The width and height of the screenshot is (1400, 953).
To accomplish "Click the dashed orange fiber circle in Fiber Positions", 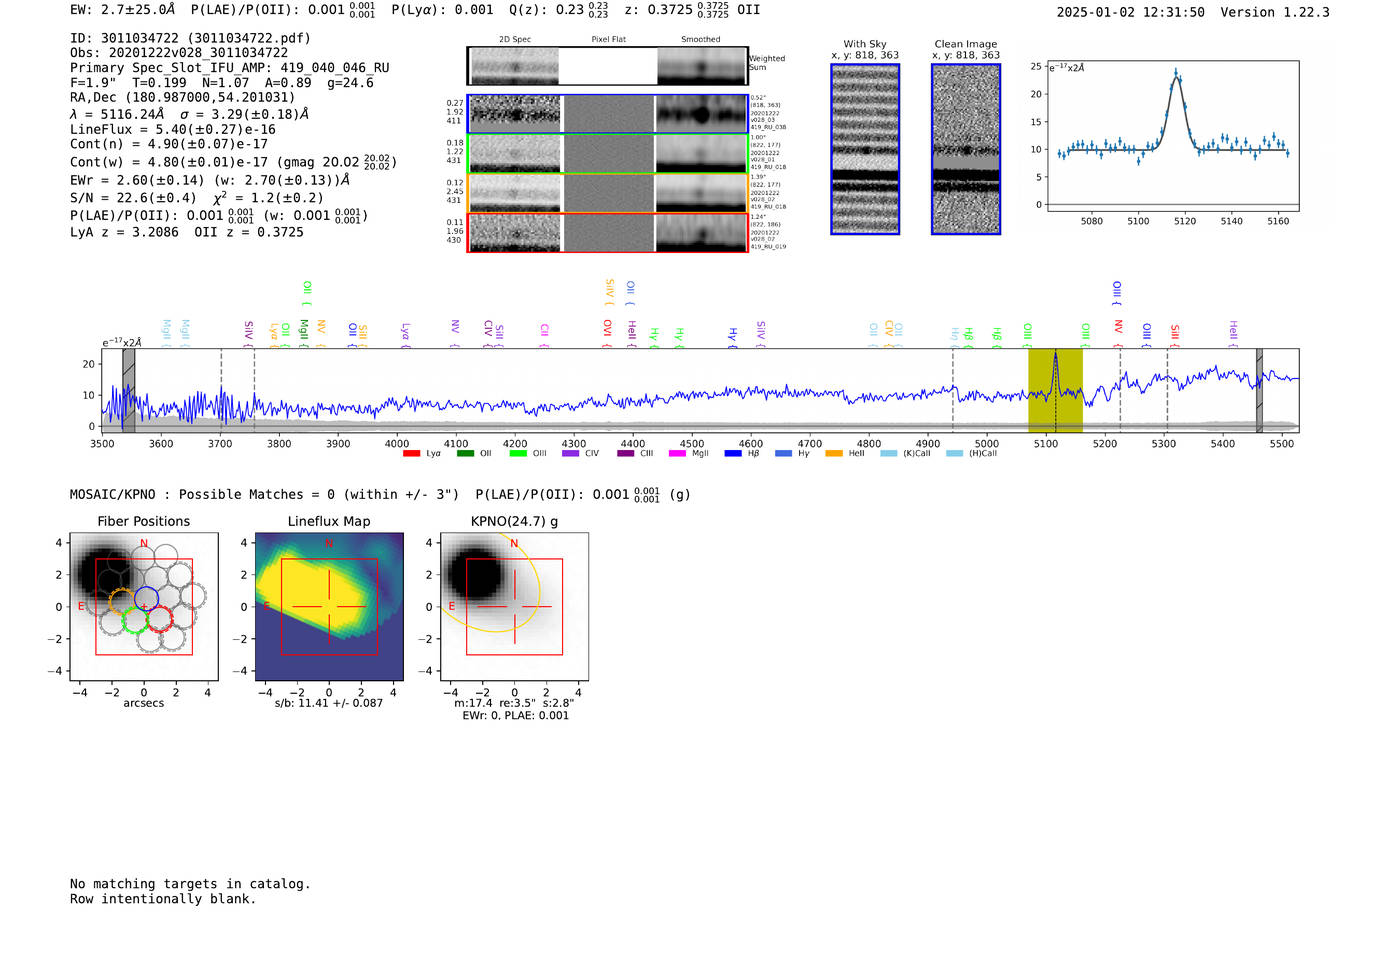I will [x=122, y=601].
